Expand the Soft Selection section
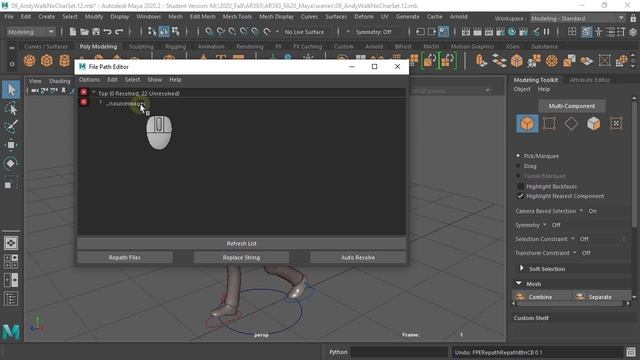 [x=522, y=268]
